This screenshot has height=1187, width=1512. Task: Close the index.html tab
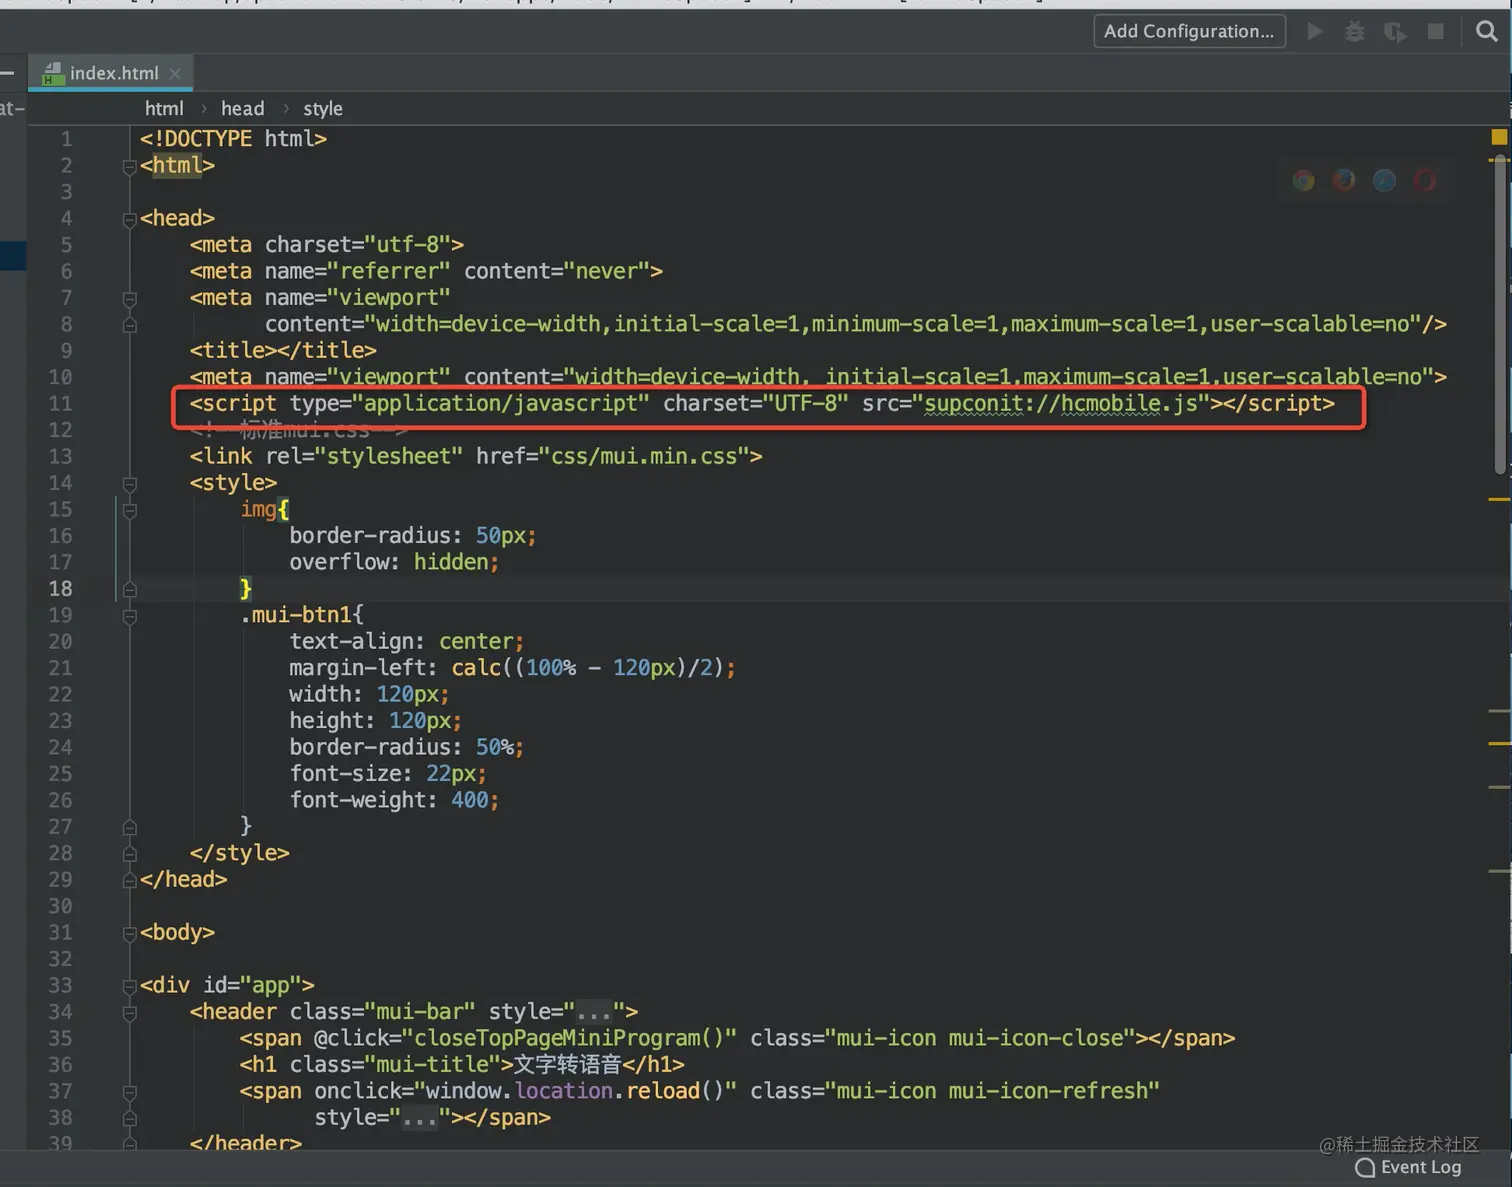click(x=175, y=73)
